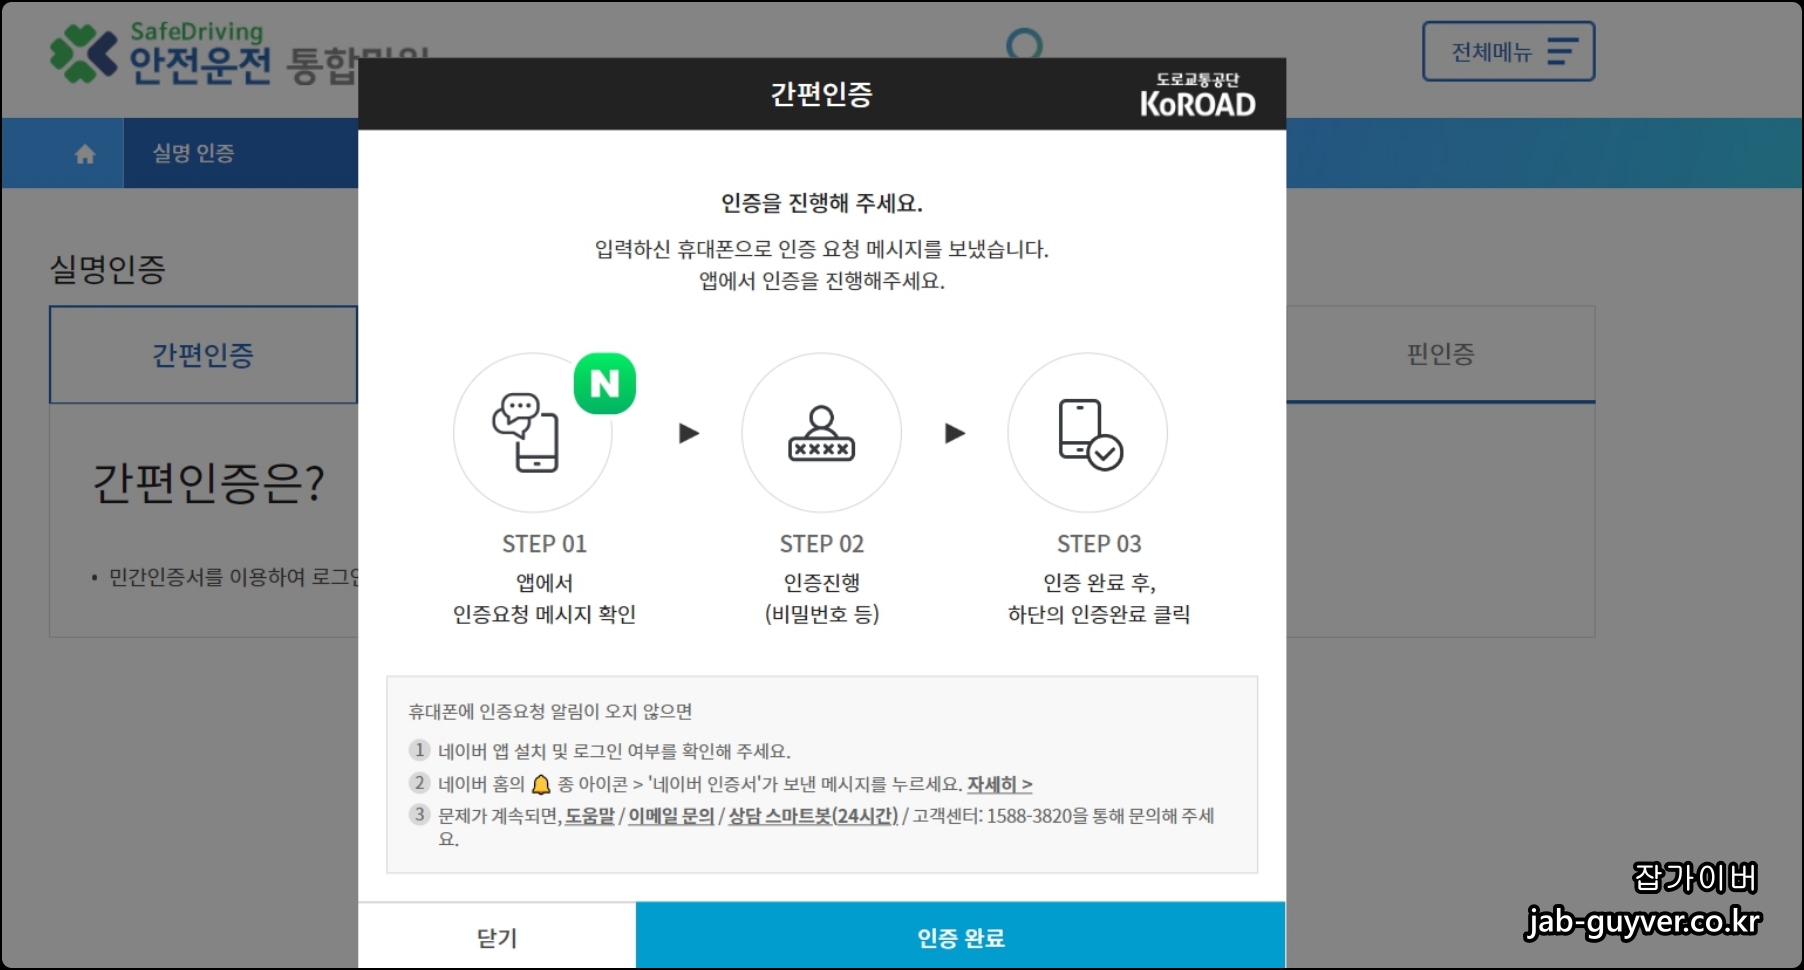This screenshot has width=1804, height=970.
Task: Click the home icon in the navigation bar
Action: point(85,152)
